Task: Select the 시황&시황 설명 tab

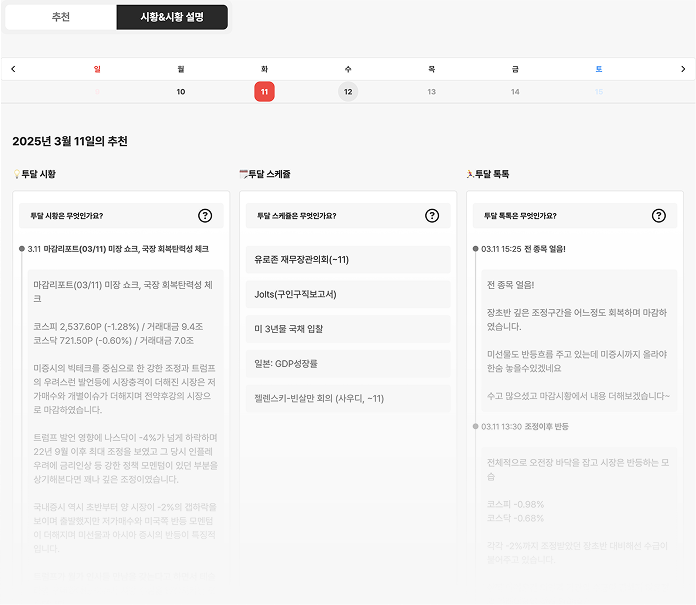Action: coord(172,17)
